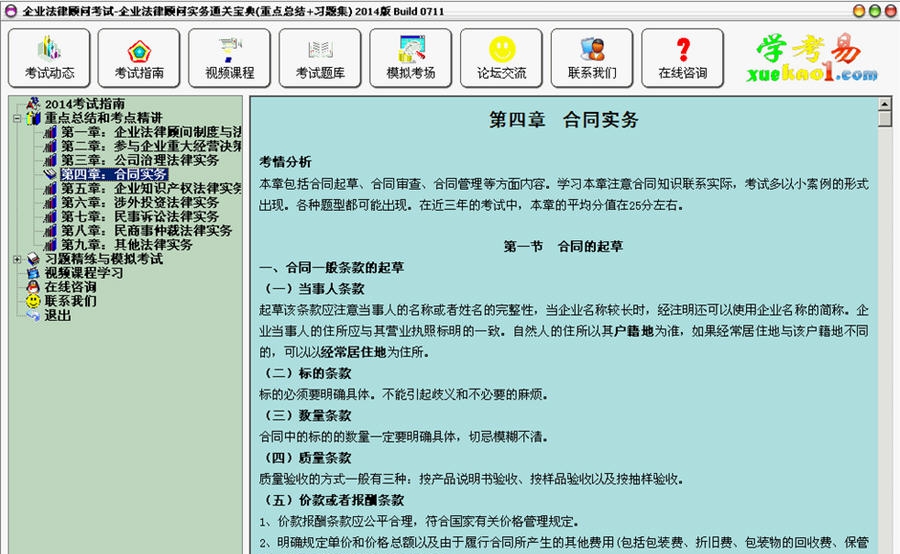Minimize the window with orange button
The width and height of the screenshot is (900, 554).
[x=859, y=11]
